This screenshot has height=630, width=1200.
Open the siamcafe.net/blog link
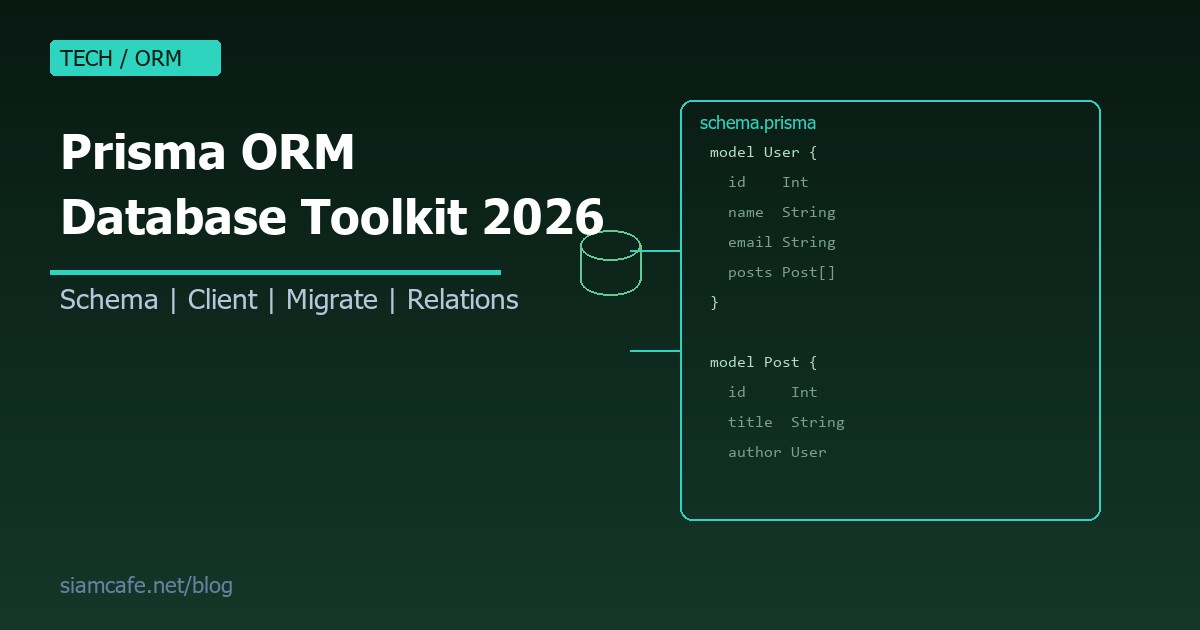(146, 585)
